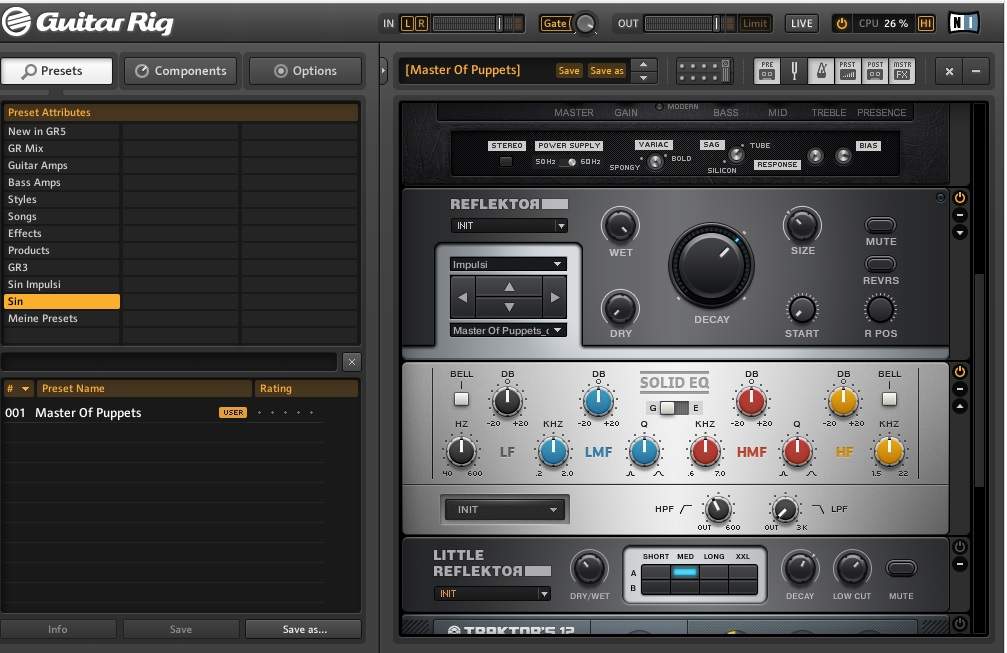
Task: Sort by Rating column header
Action: pos(307,388)
